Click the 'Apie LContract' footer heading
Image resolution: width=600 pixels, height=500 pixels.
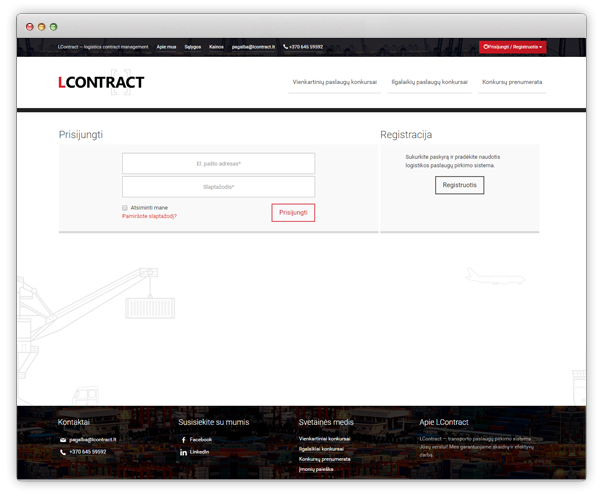[x=444, y=422]
